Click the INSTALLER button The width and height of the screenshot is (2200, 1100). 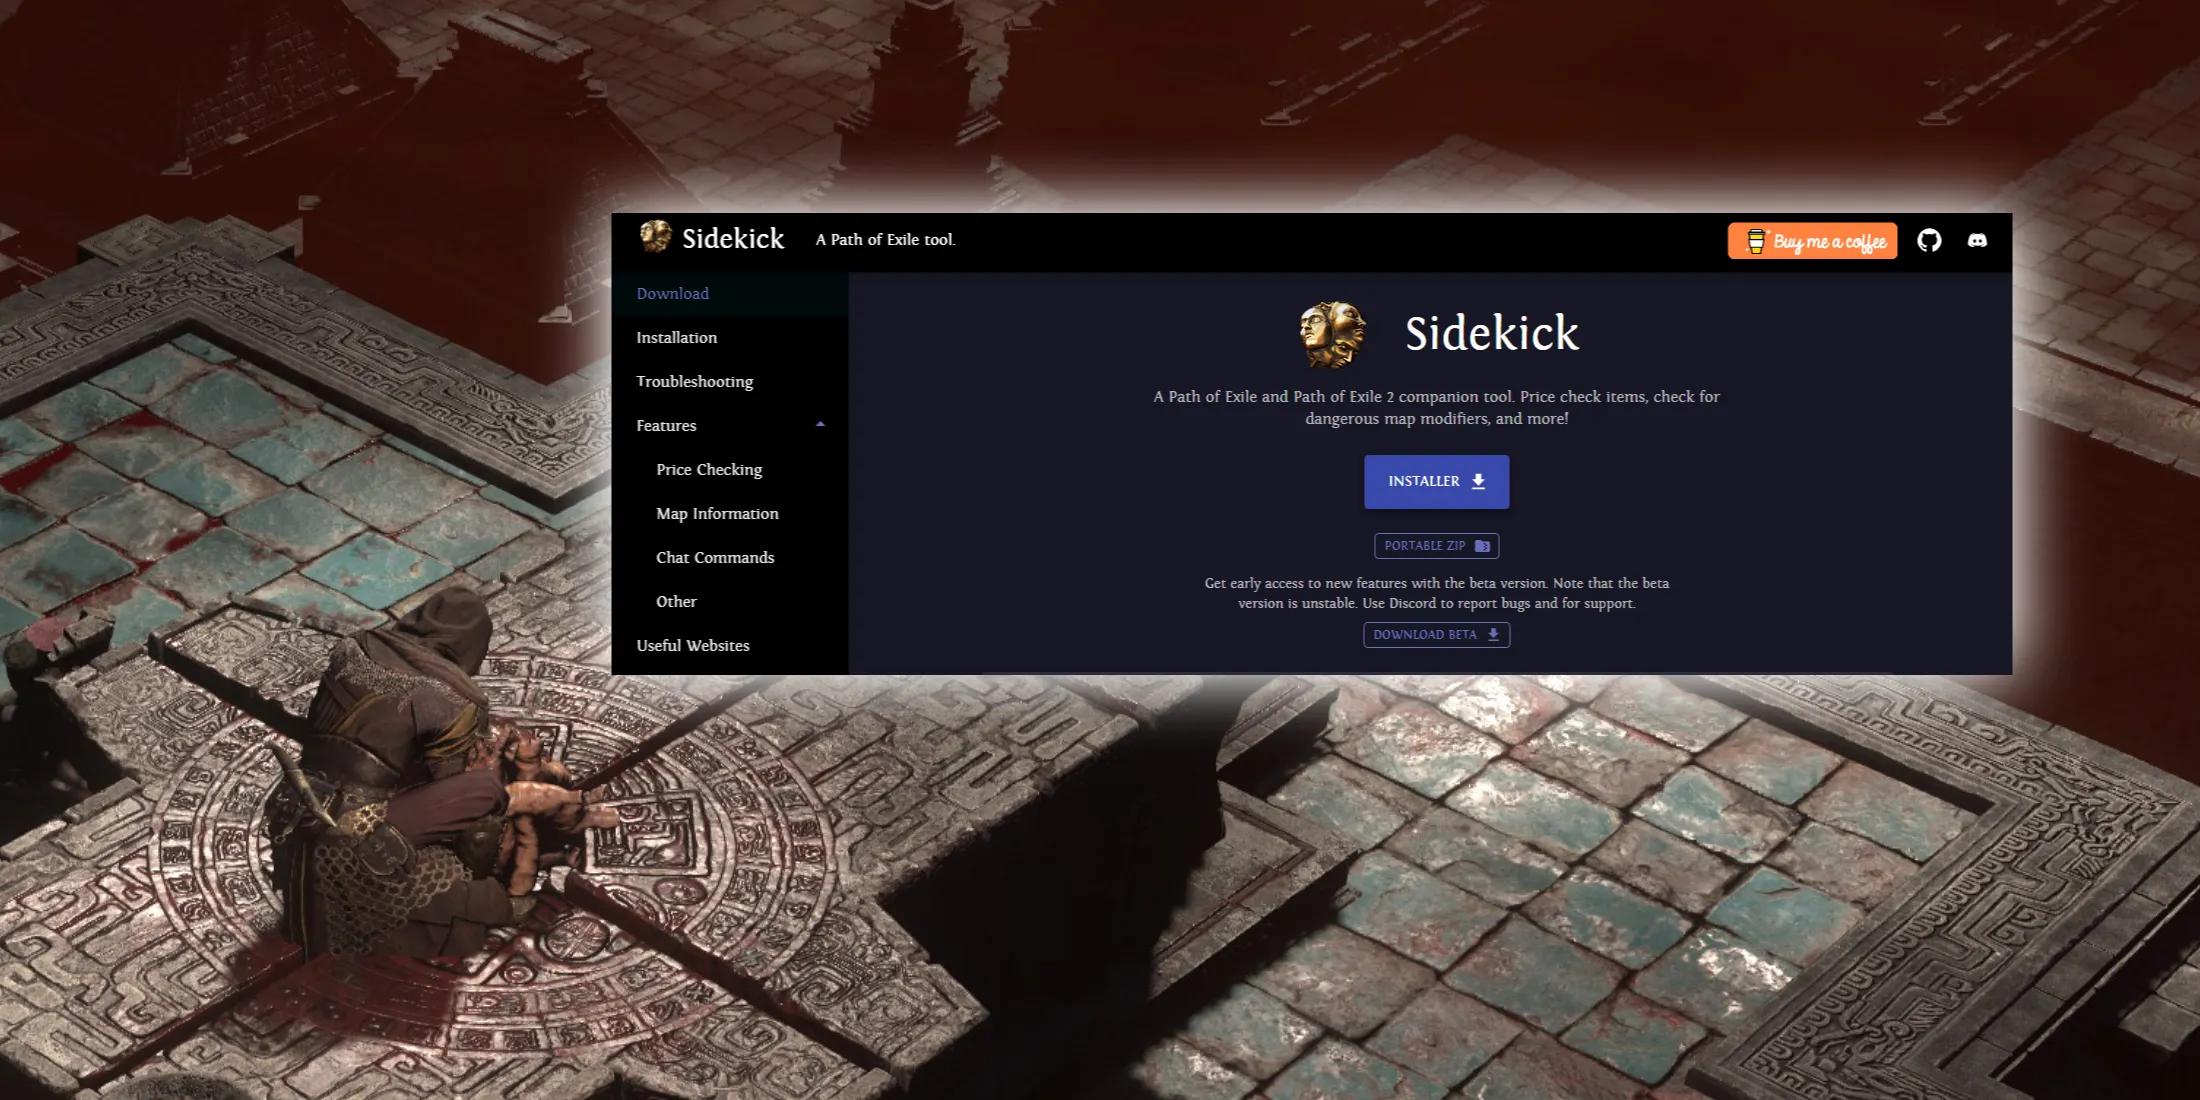[1435, 481]
